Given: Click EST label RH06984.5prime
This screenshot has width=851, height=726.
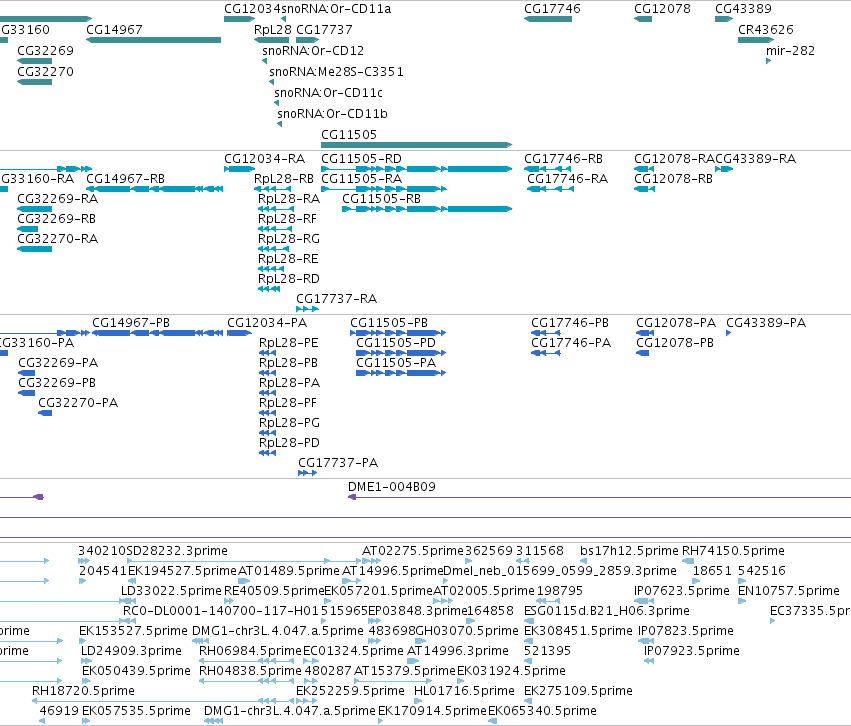Looking at the screenshot, I should [x=250, y=651].
